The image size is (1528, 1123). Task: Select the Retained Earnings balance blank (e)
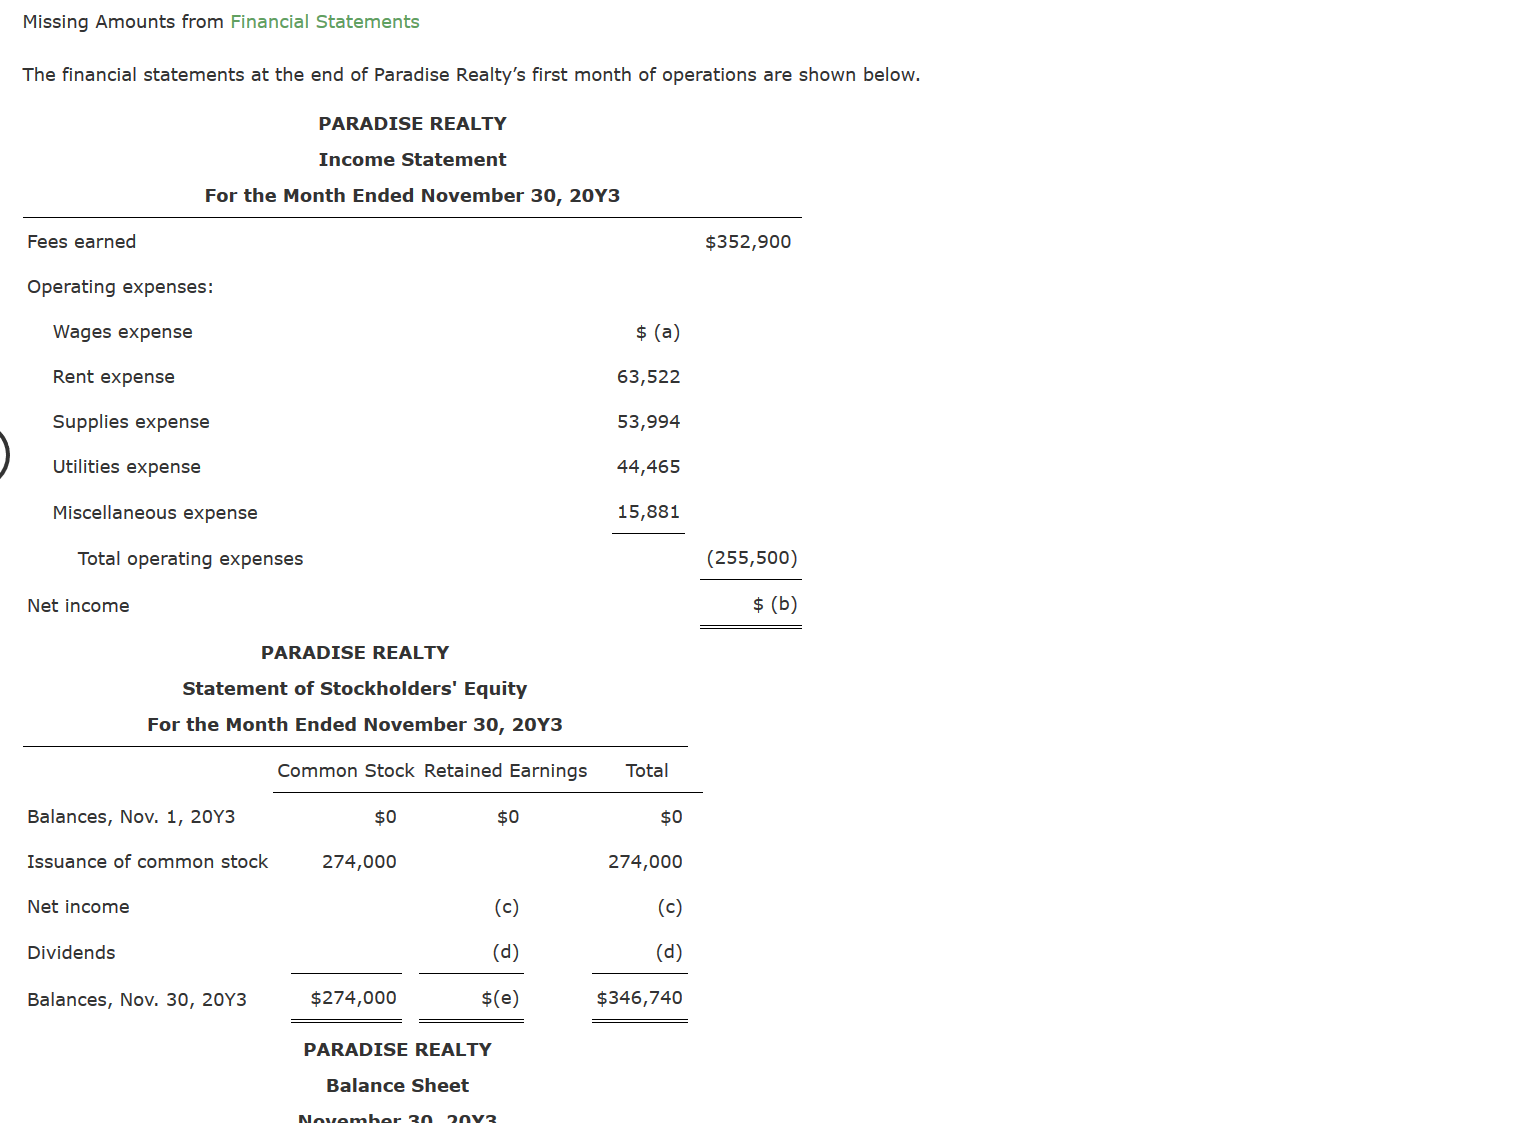pos(501,997)
